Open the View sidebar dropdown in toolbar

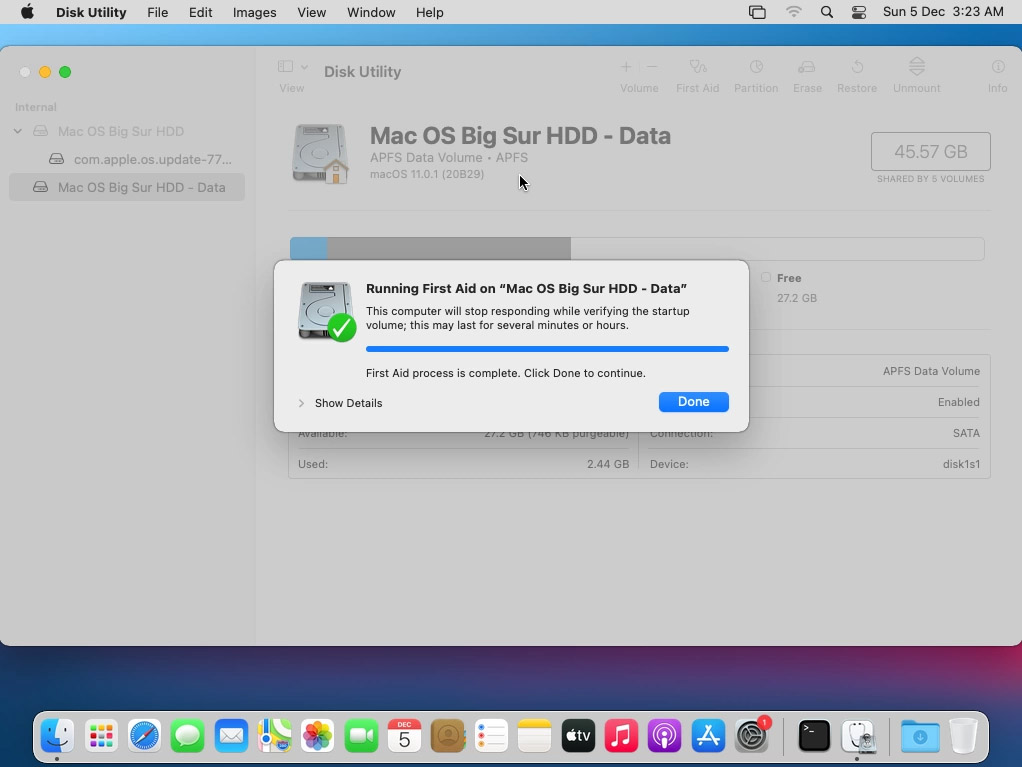pos(293,67)
